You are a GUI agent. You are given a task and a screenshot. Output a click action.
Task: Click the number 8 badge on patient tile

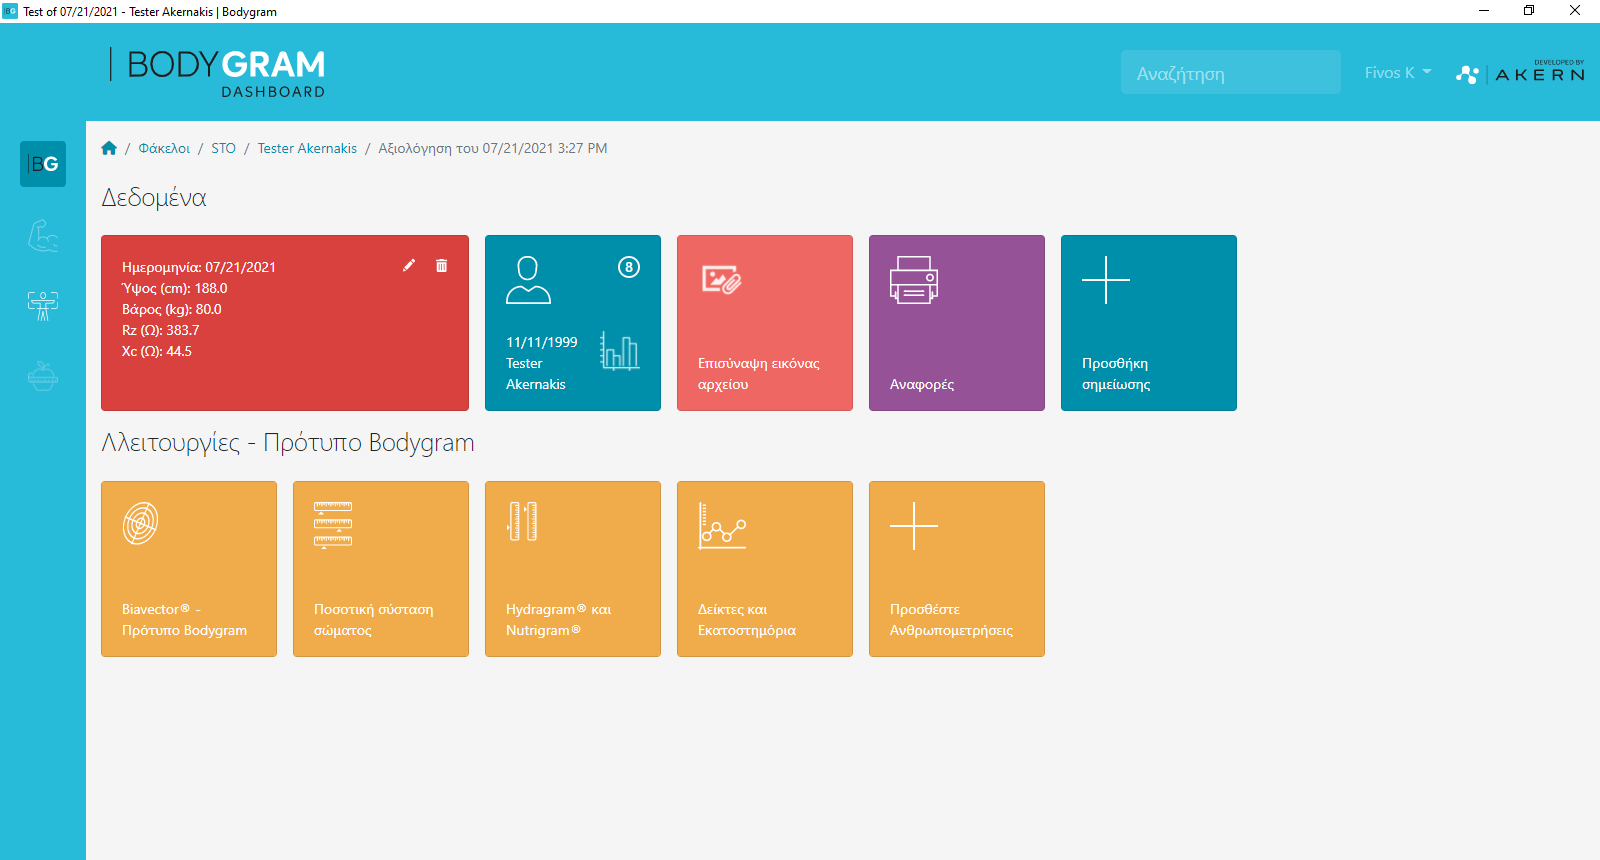pyautogui.click(x=629, y=267)
